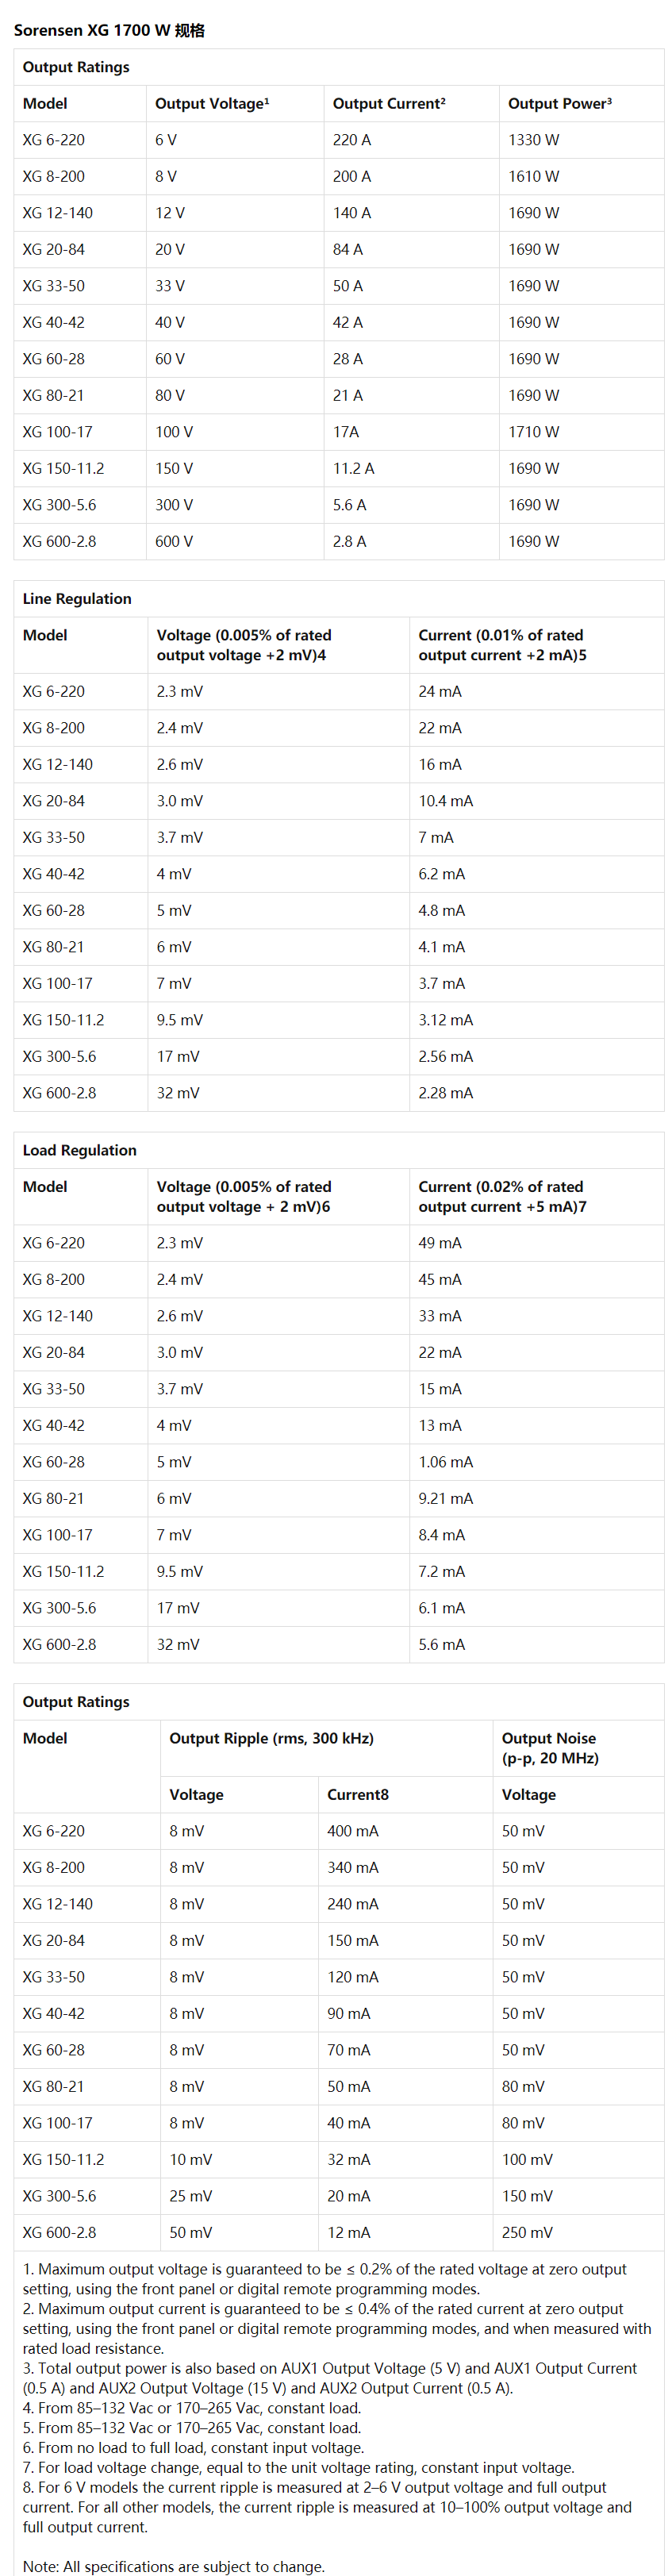This screenshot has height=2576, width=672.
Task: Select the Output Noise (p-p, 20 MHz) header
Action: pos(550,1748)
